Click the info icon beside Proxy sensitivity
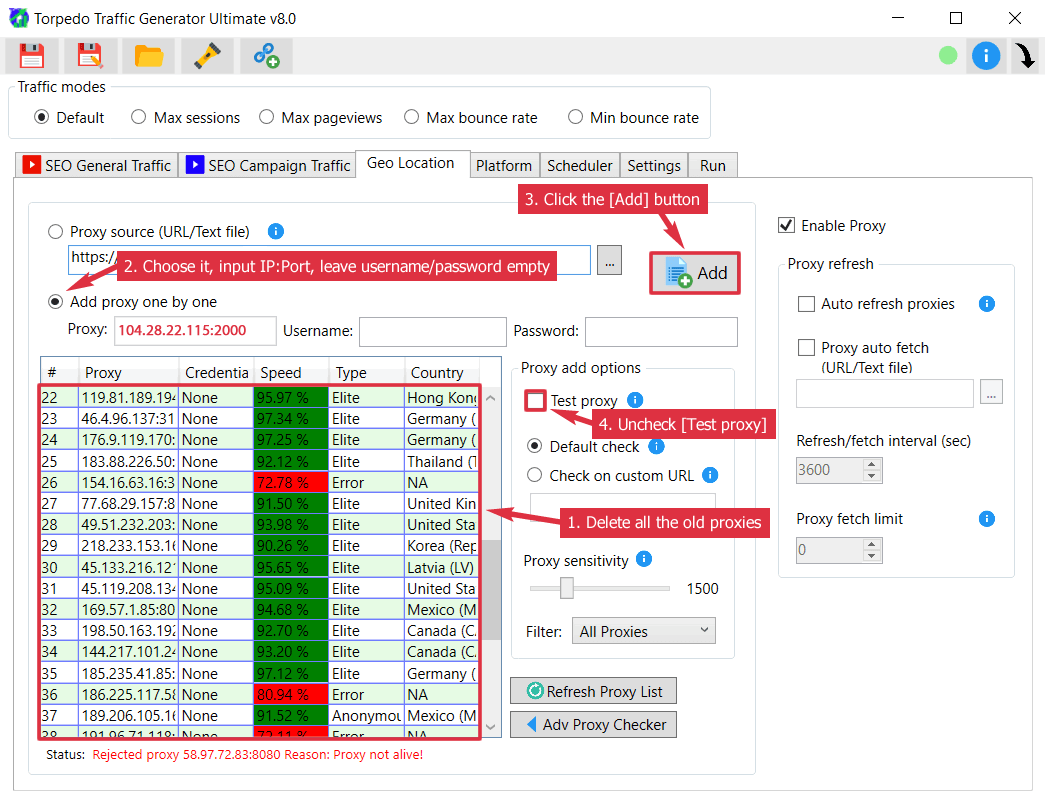 click(x=644, y=559)
